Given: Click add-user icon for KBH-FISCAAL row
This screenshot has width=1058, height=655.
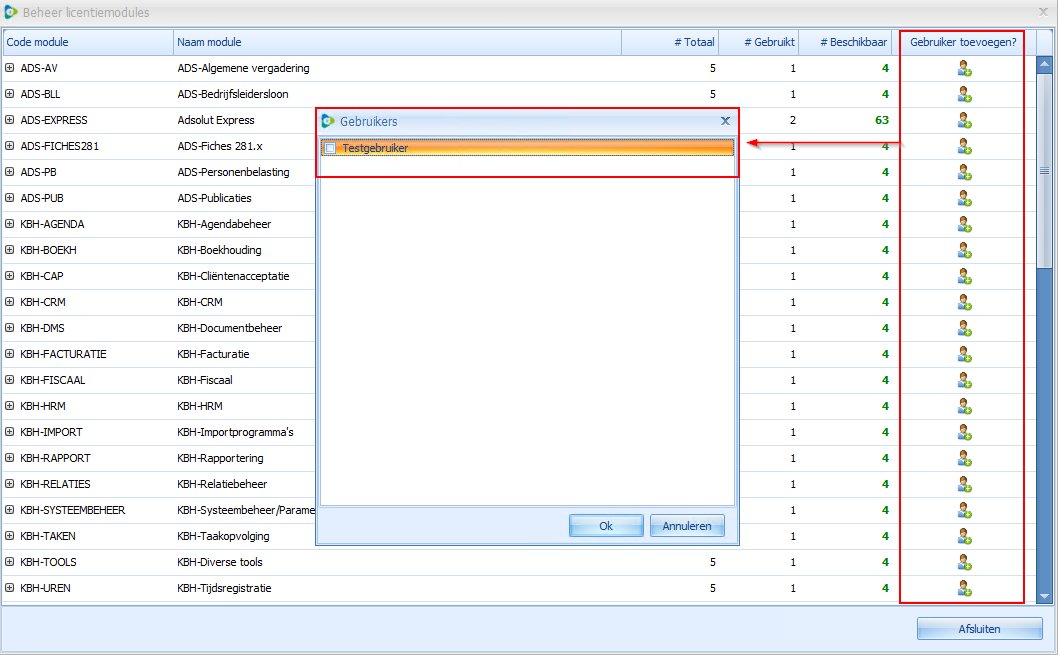Looking at the screenshot, I should tap(964, 380).
